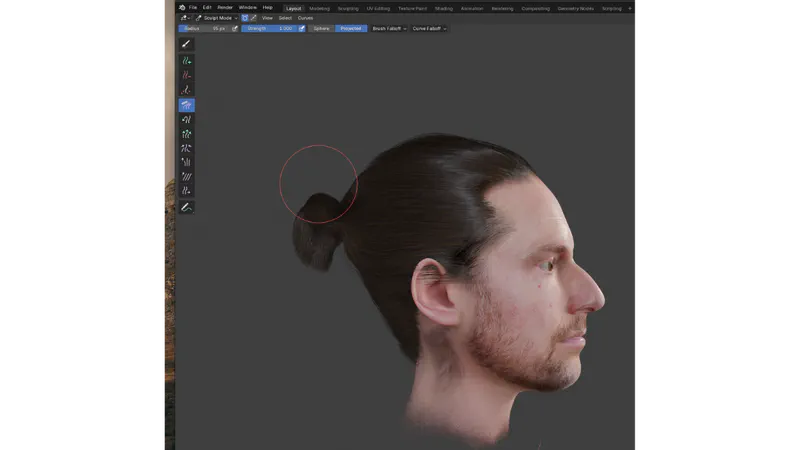Select the Smooth curves tool
This screenshot has width=800, height=450.
tap(186, 177)
